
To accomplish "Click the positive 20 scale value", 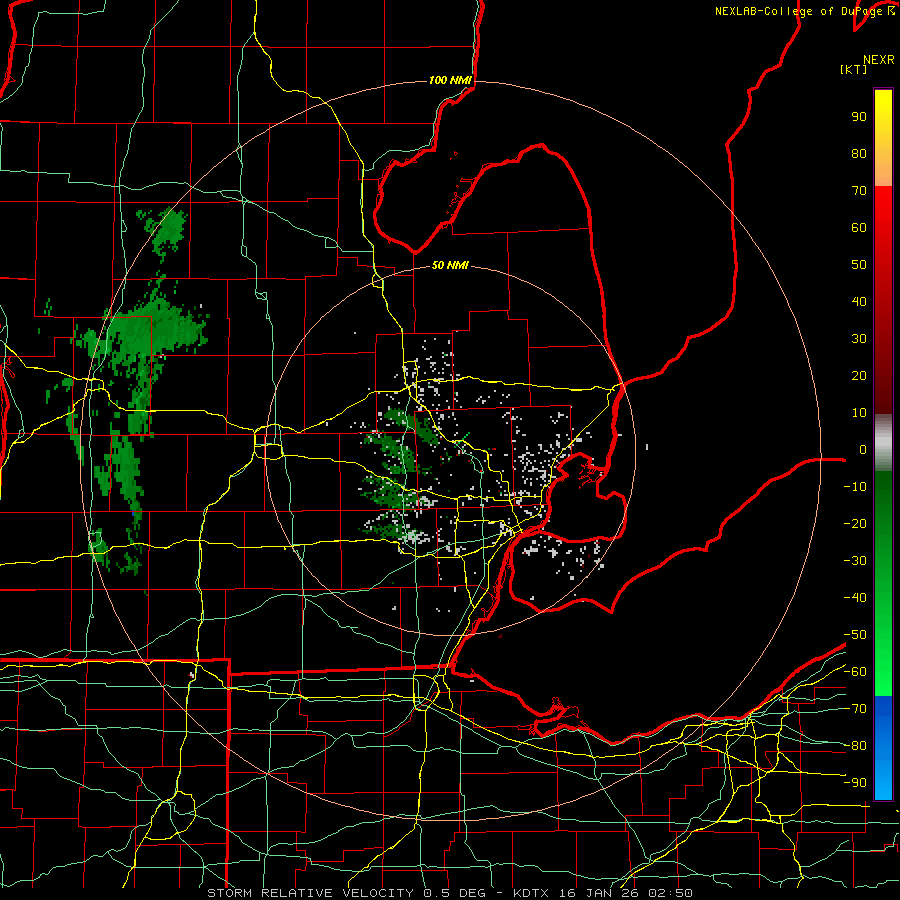I will pyautogui.click(x=859, y=375).
